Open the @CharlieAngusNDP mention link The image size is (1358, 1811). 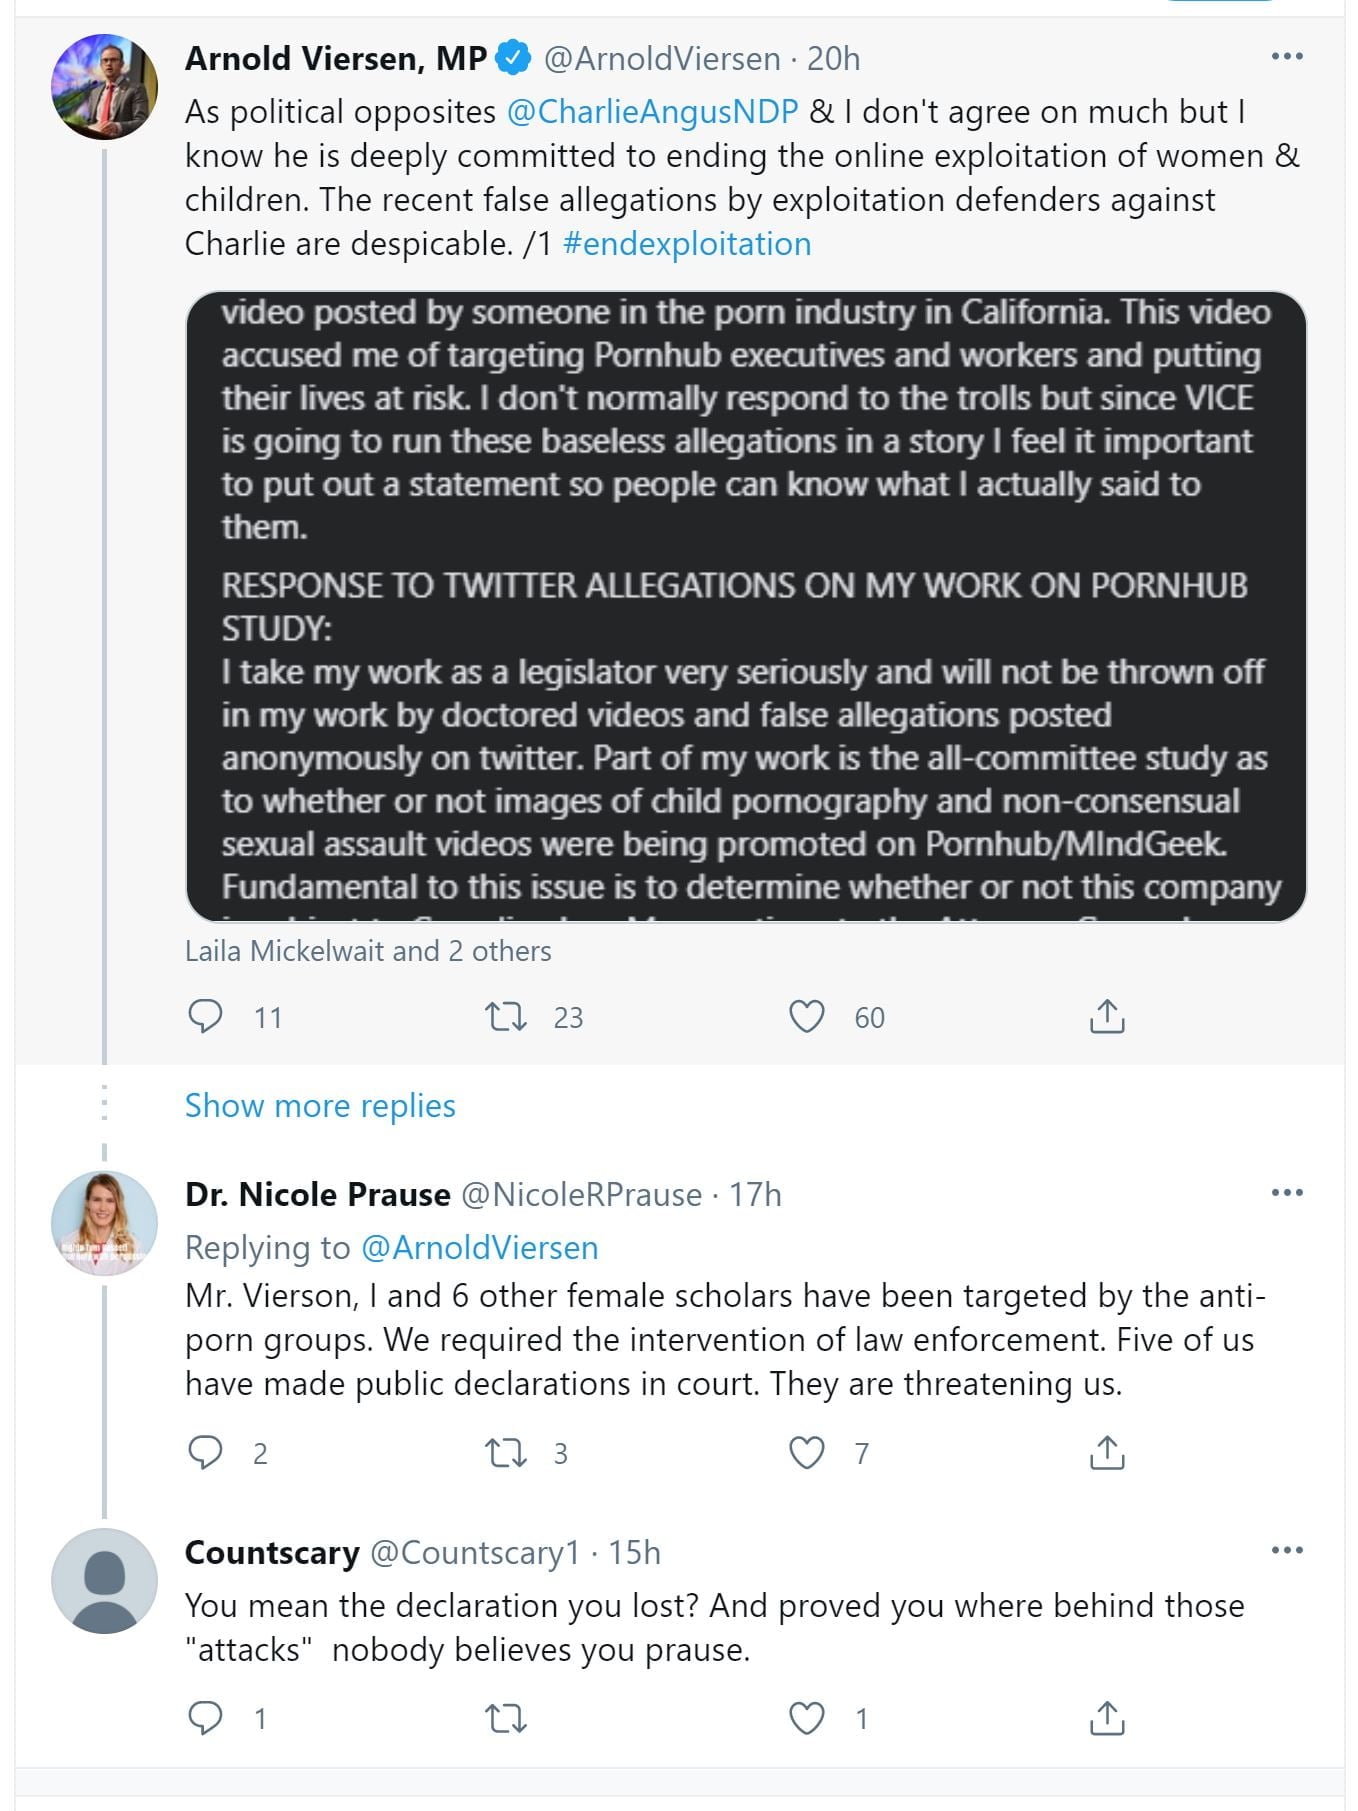652,112
